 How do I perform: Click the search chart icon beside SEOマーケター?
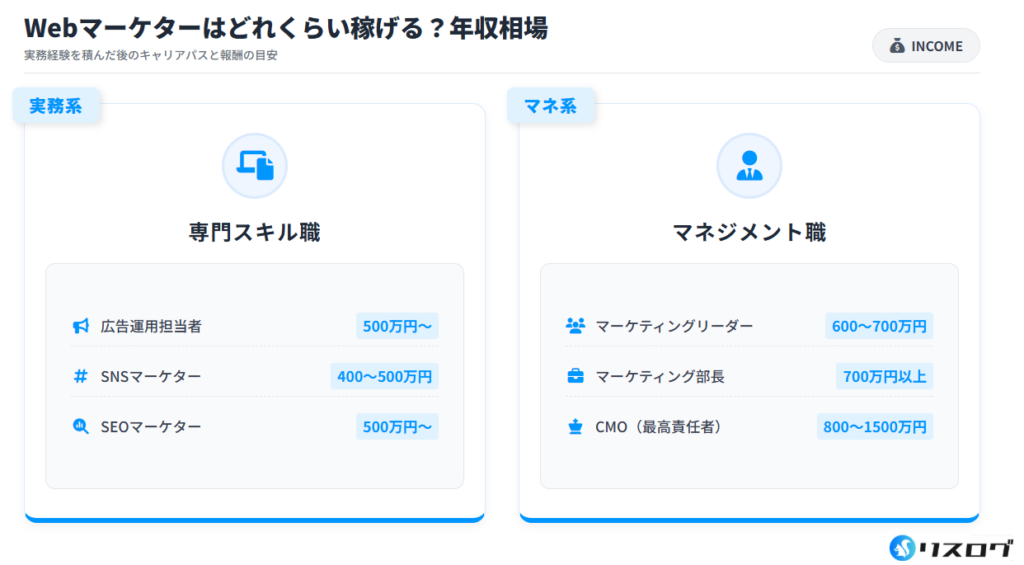(81, 427)
